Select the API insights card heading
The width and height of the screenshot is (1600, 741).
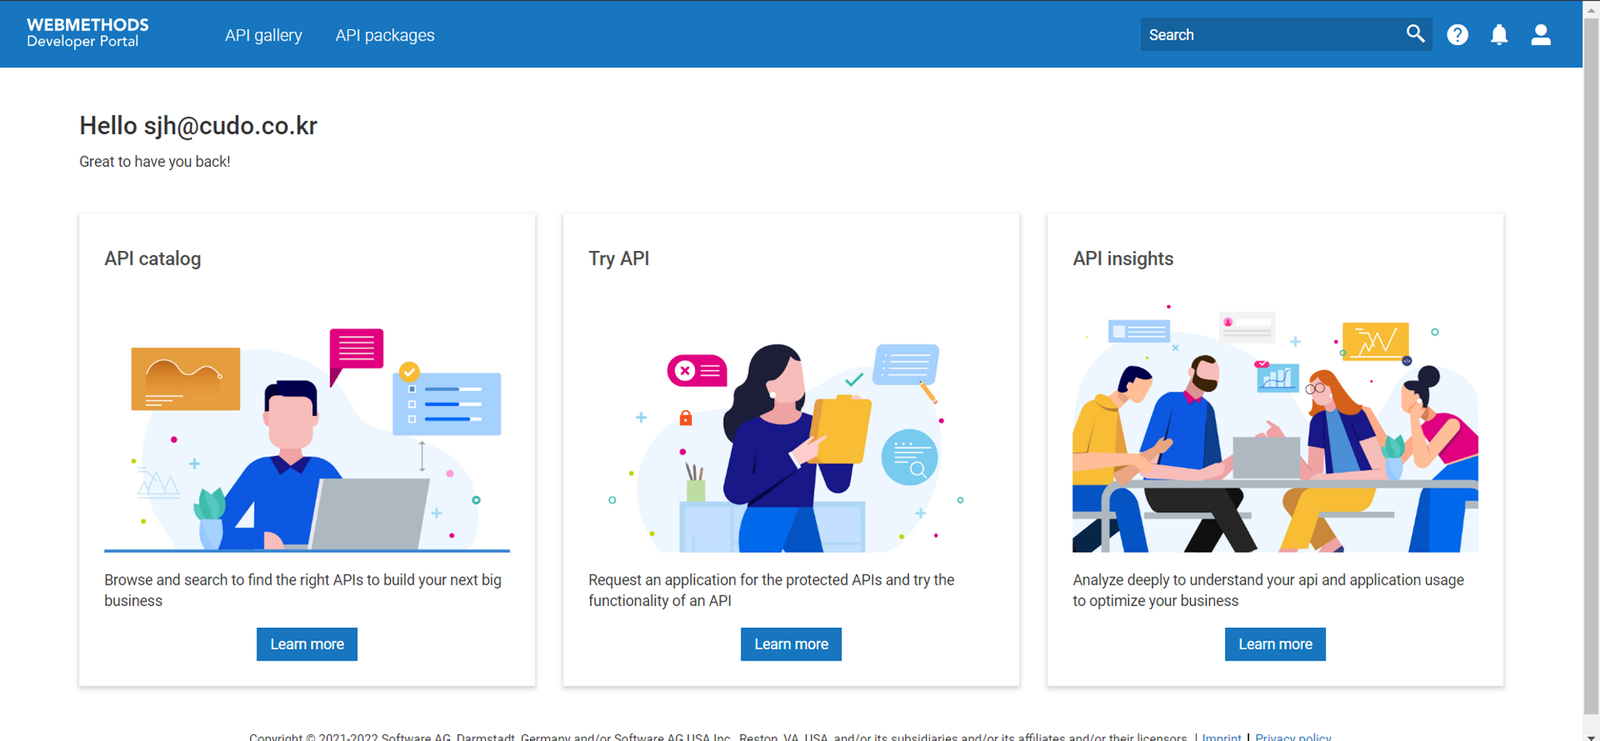[x=1123, y=259]
